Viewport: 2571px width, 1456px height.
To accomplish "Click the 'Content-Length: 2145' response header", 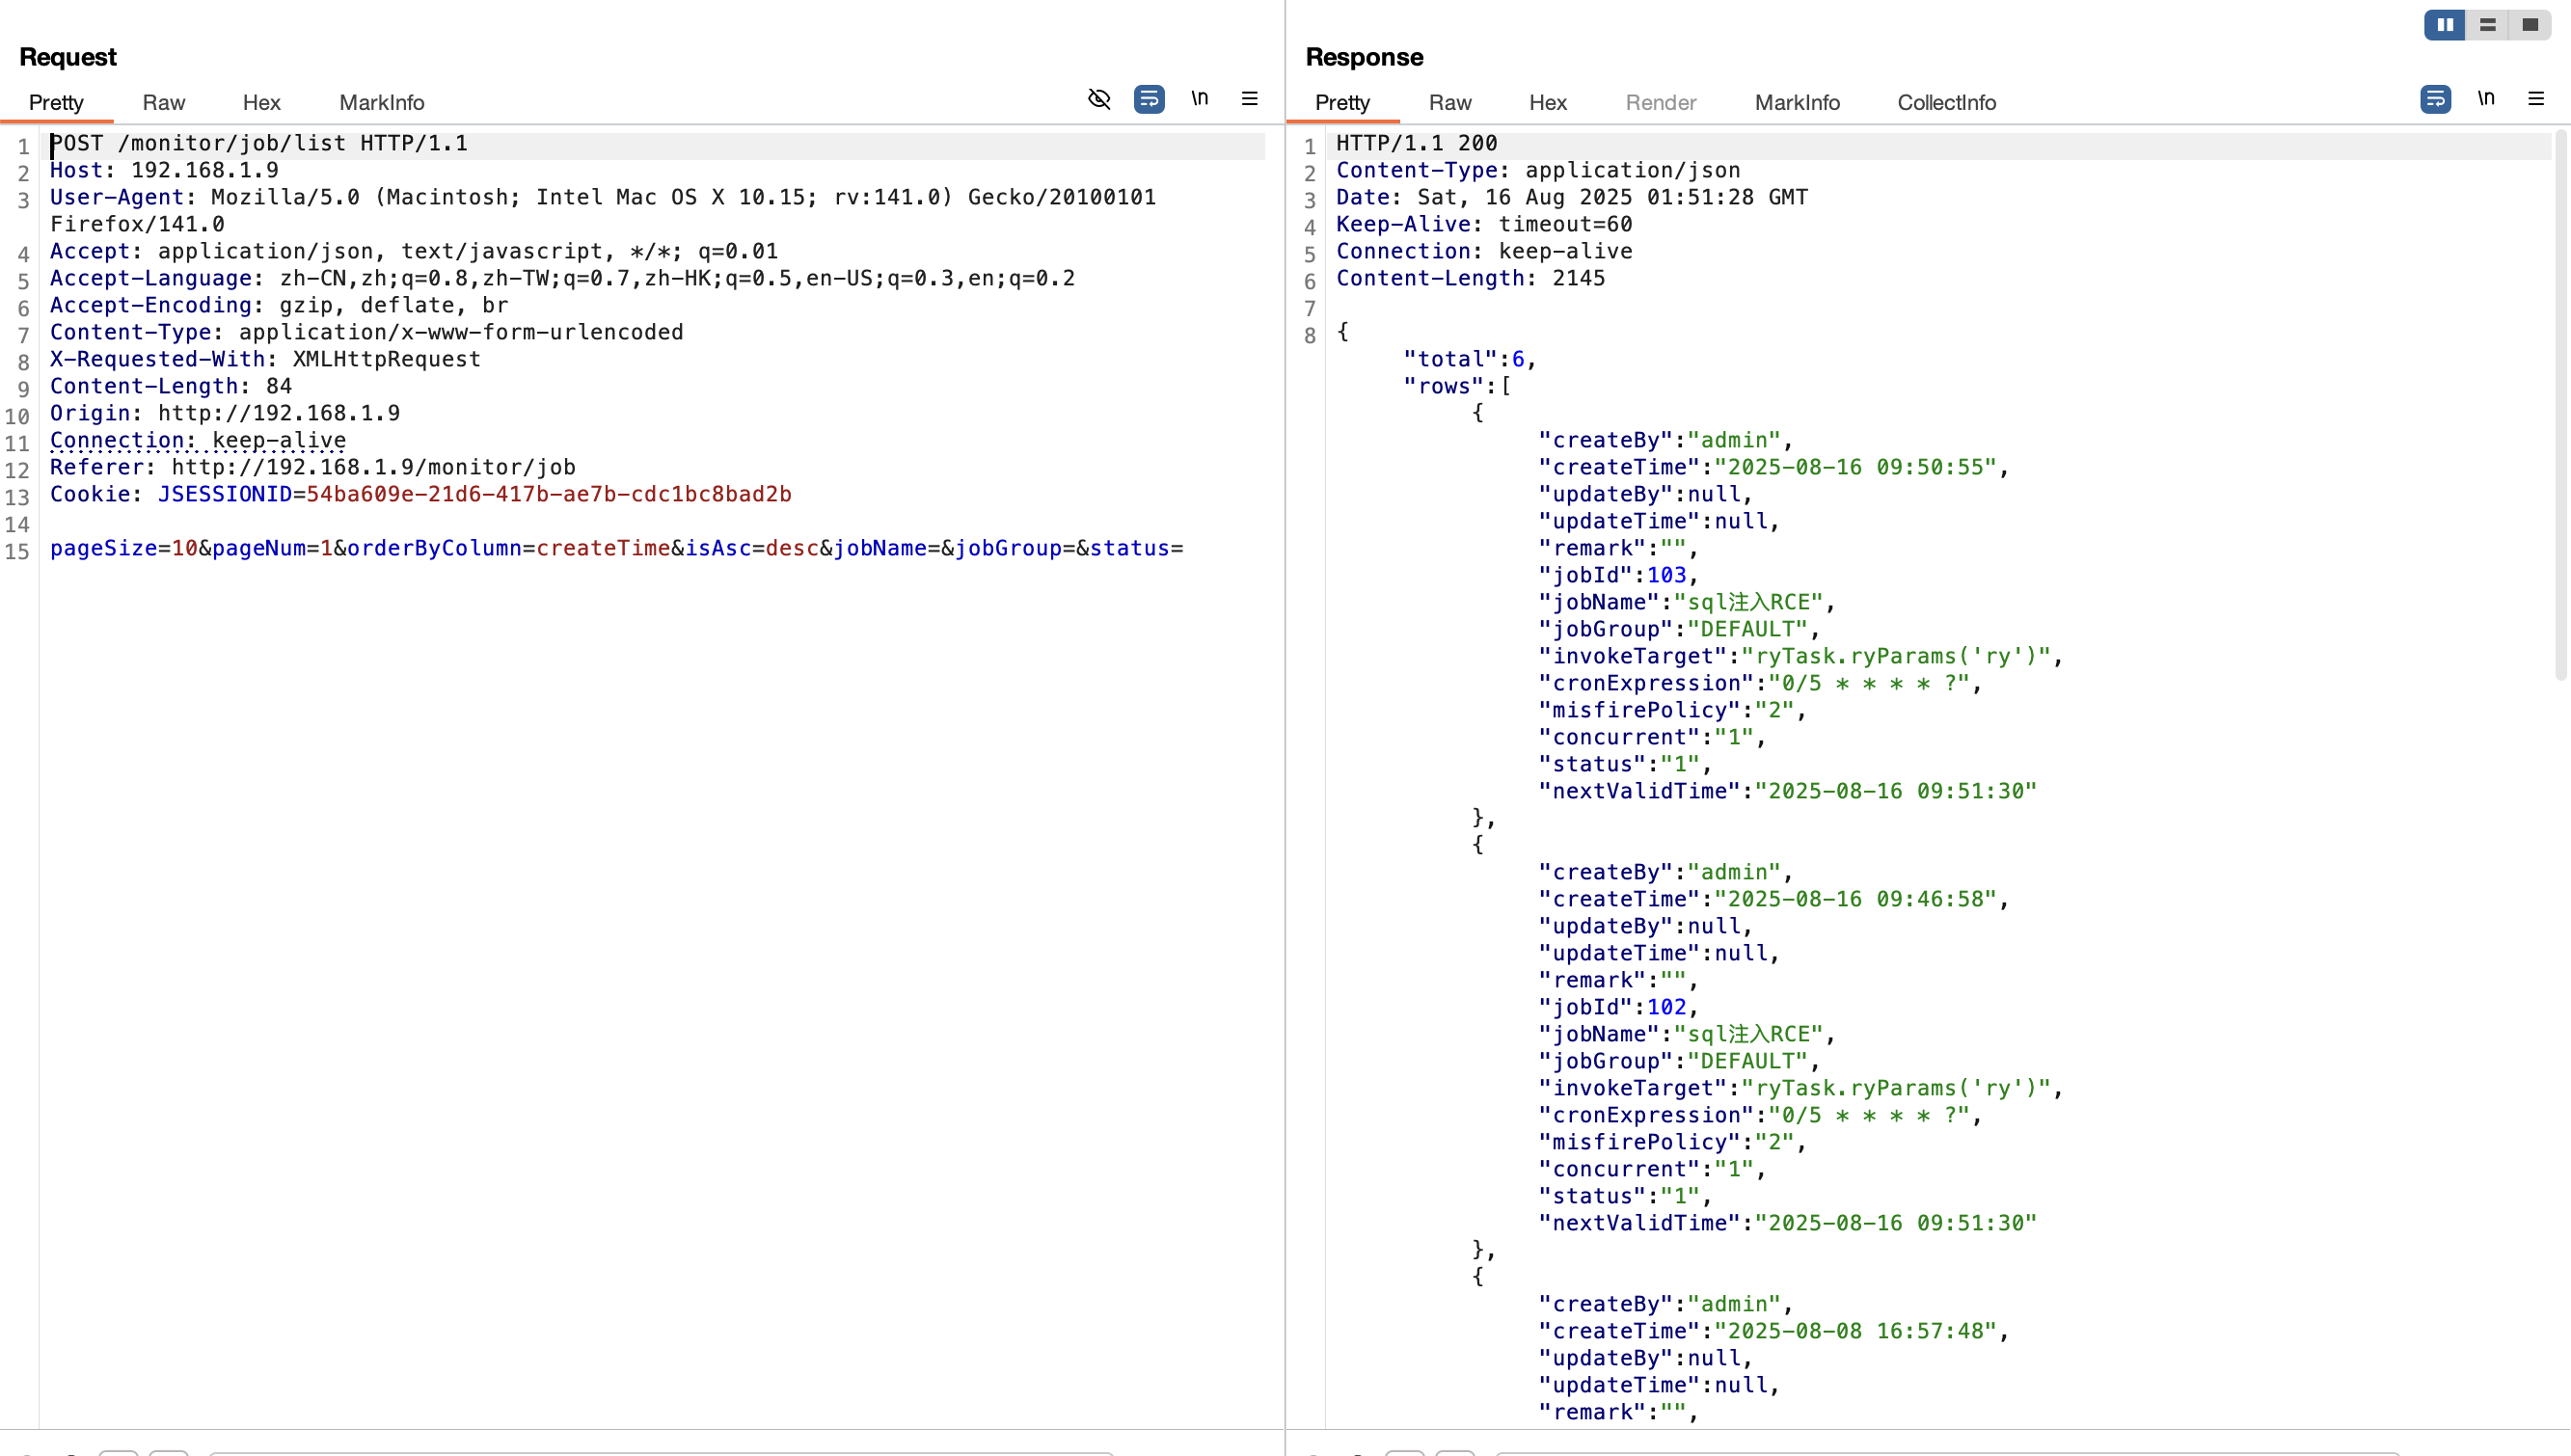I will 1471,278.
